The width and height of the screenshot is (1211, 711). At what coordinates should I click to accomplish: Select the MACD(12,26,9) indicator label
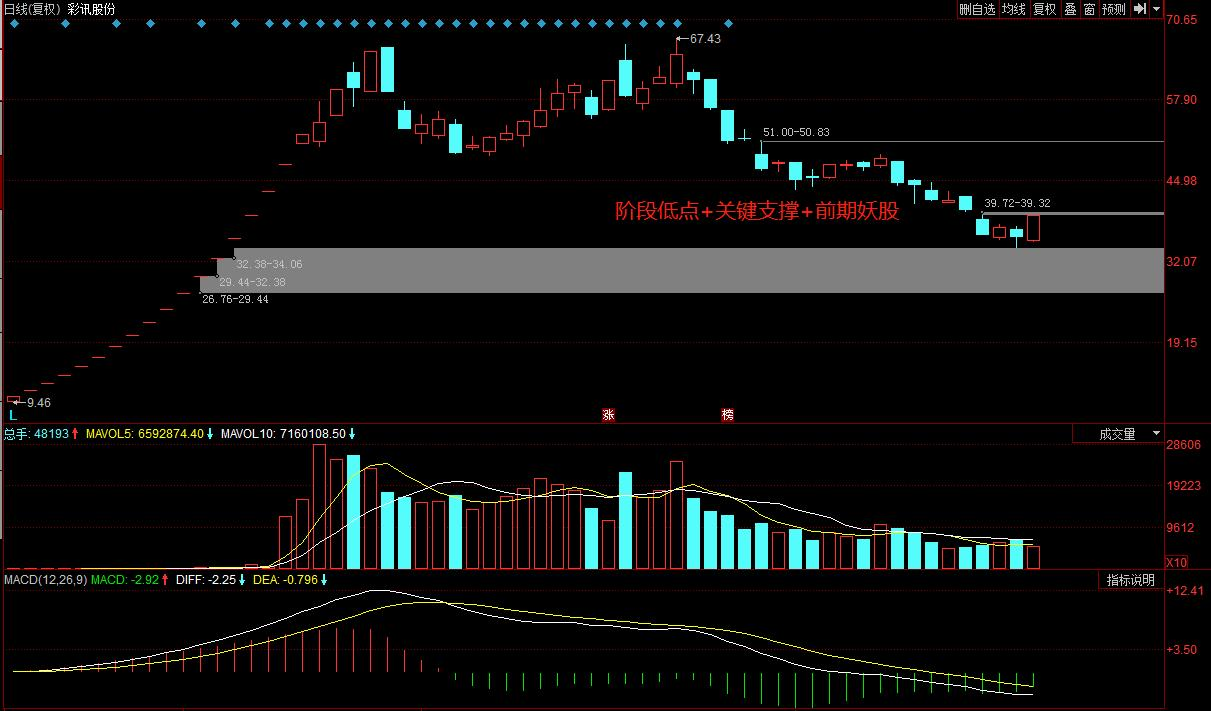click(45, 580)
